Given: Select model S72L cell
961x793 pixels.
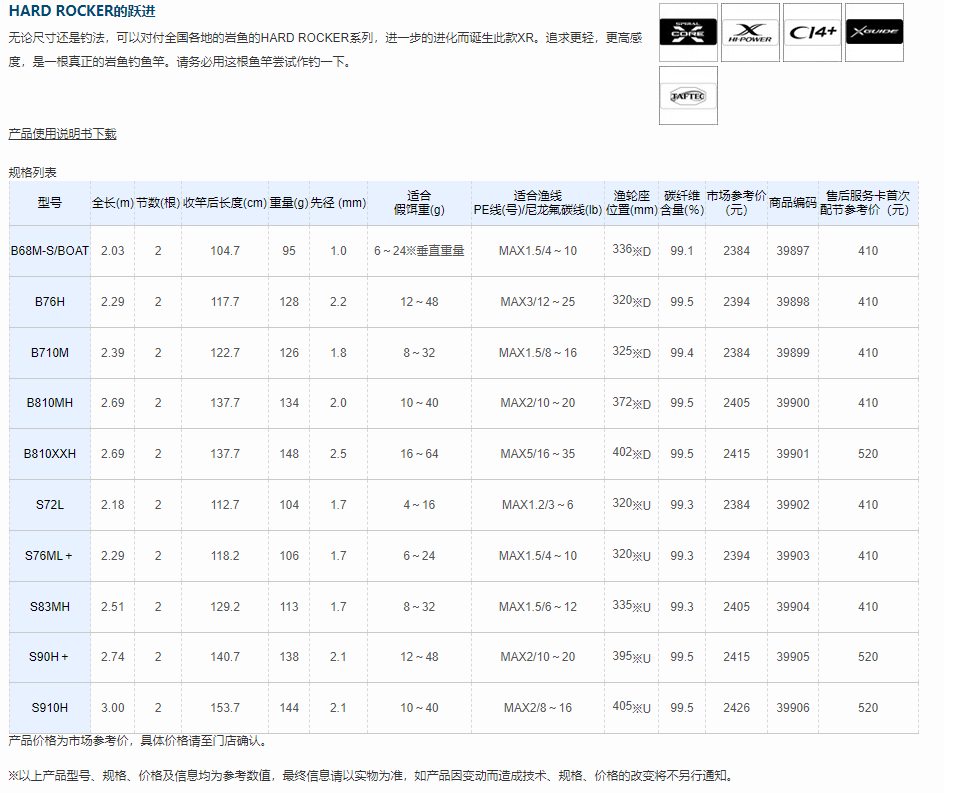Looking at the screenshot, I should (x=50, y=504).
